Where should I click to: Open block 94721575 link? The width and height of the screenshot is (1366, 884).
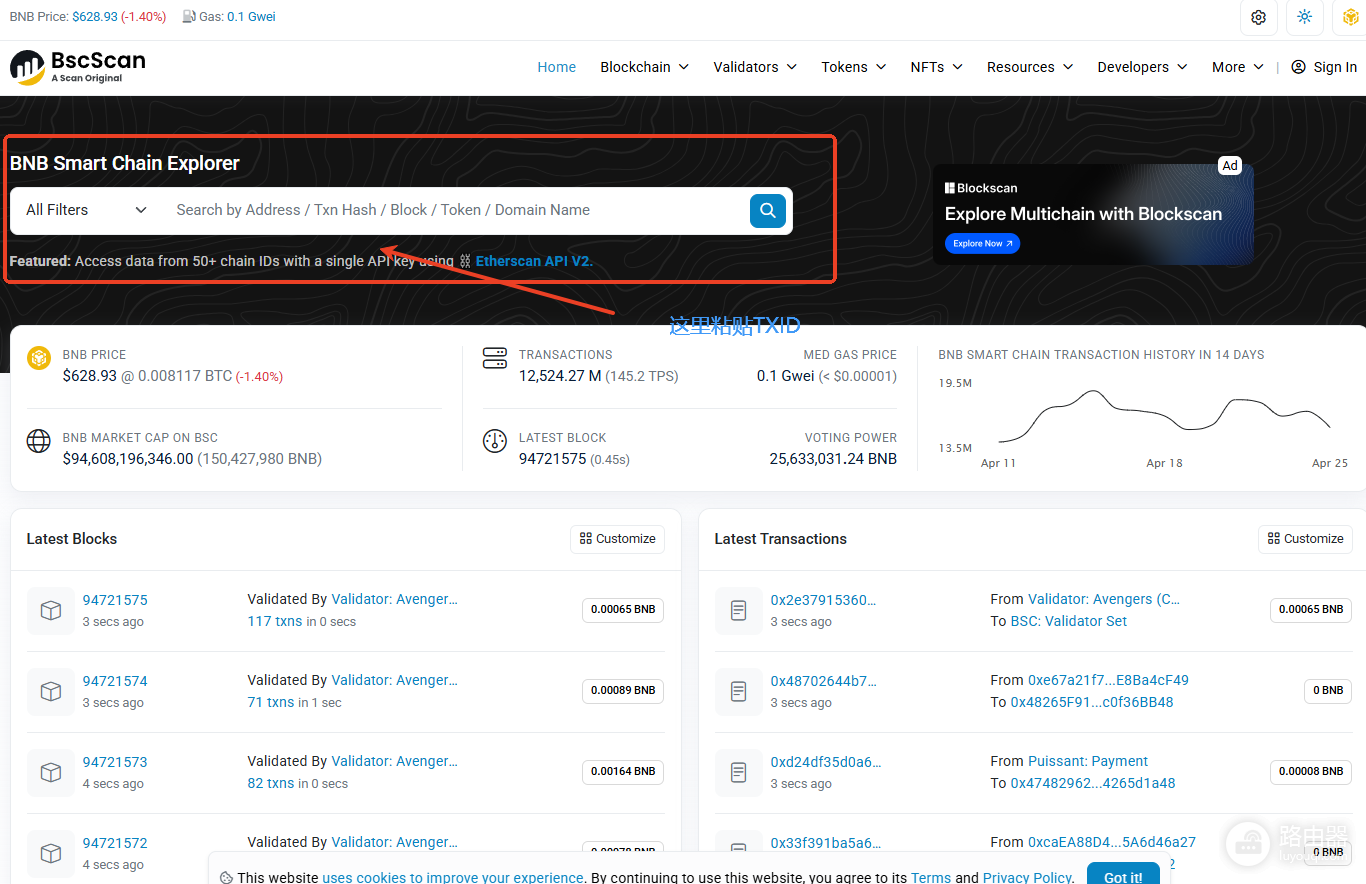tap(115, 600)
